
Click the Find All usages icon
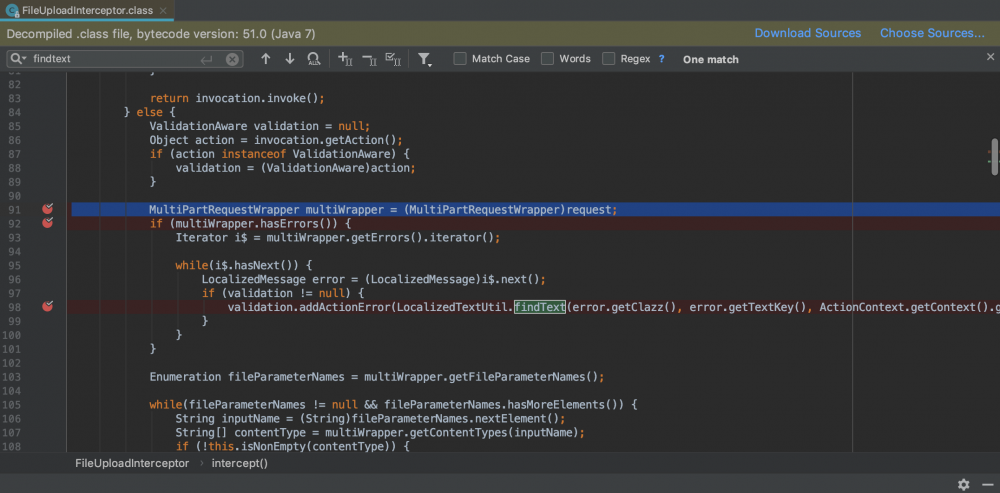[x=315, y=59]
